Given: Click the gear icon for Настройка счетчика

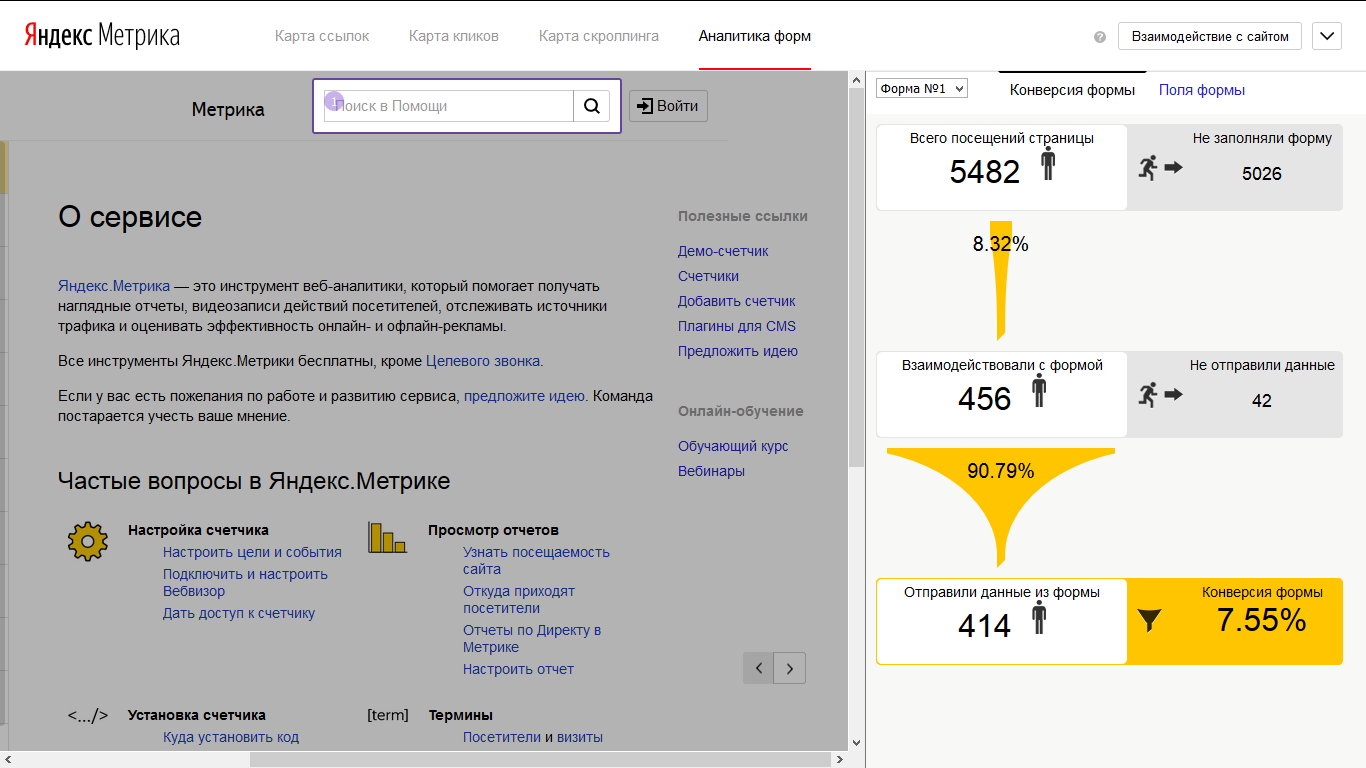Looking at the screenshot, I should [x=87, y=541].
